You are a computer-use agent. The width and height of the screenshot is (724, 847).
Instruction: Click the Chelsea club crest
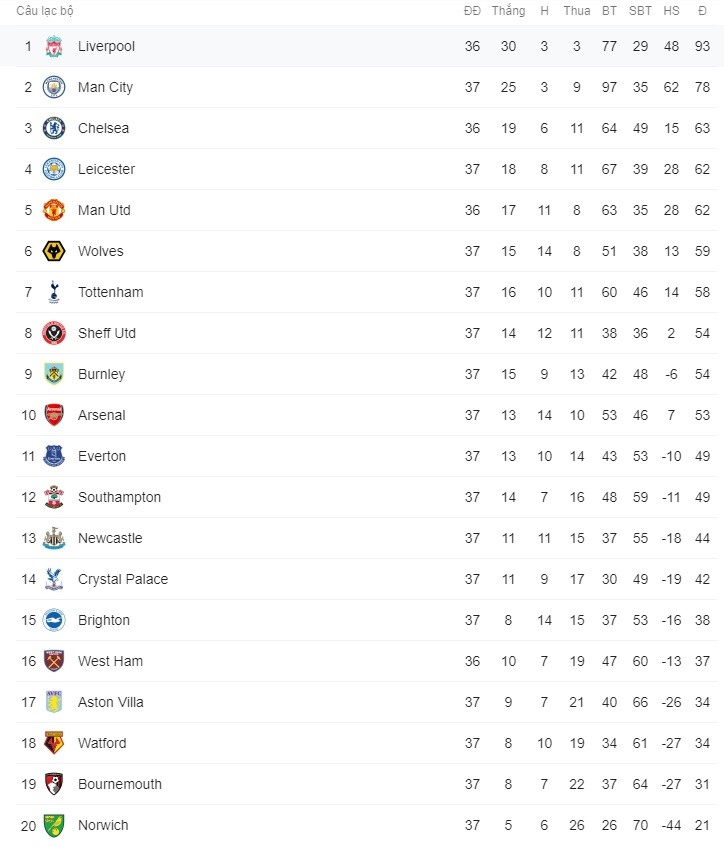pos(54,128)
